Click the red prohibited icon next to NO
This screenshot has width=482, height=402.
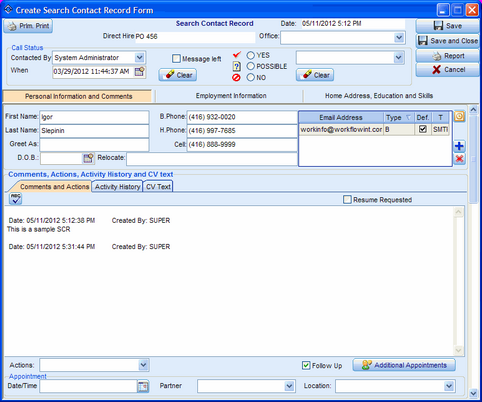point(236,78)
